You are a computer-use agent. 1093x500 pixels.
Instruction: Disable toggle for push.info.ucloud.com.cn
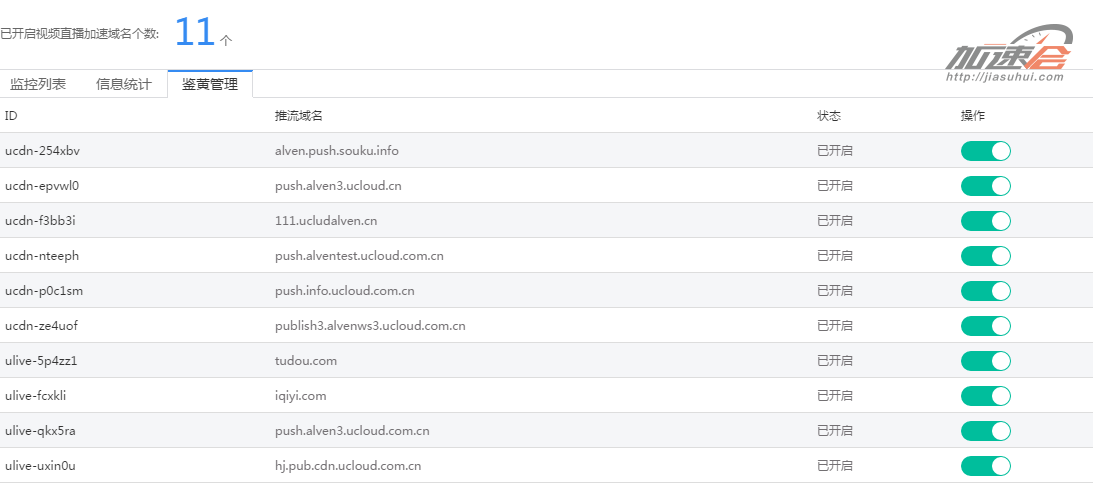click(x=985, y=291)
